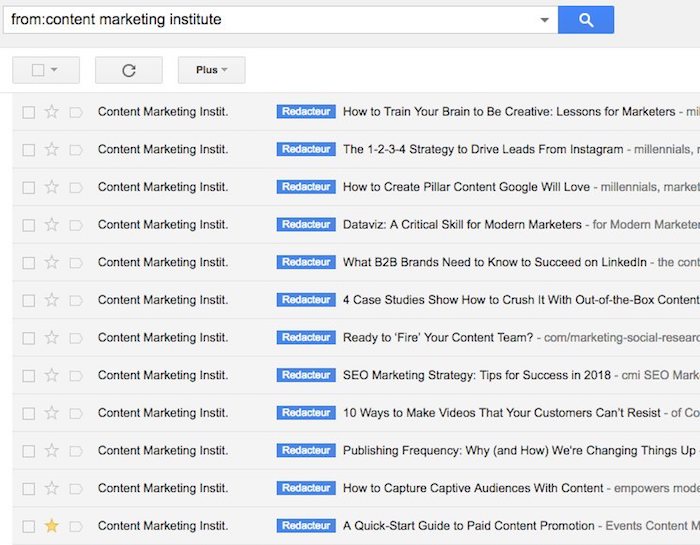Screen dimensions: 700x545
Task: Mark importance on the 'SEO Marketing Strategy' email
Action: coord(76,376)
